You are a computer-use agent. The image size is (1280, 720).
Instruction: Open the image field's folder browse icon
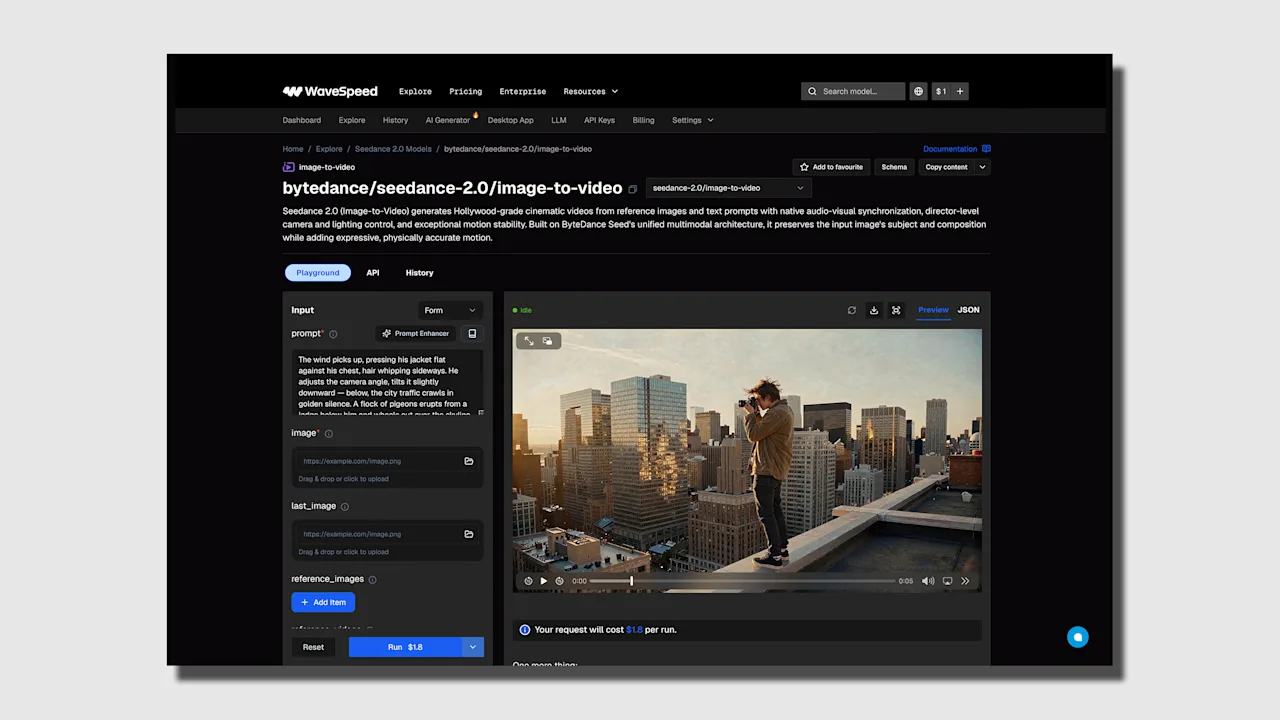coord(468,461)
